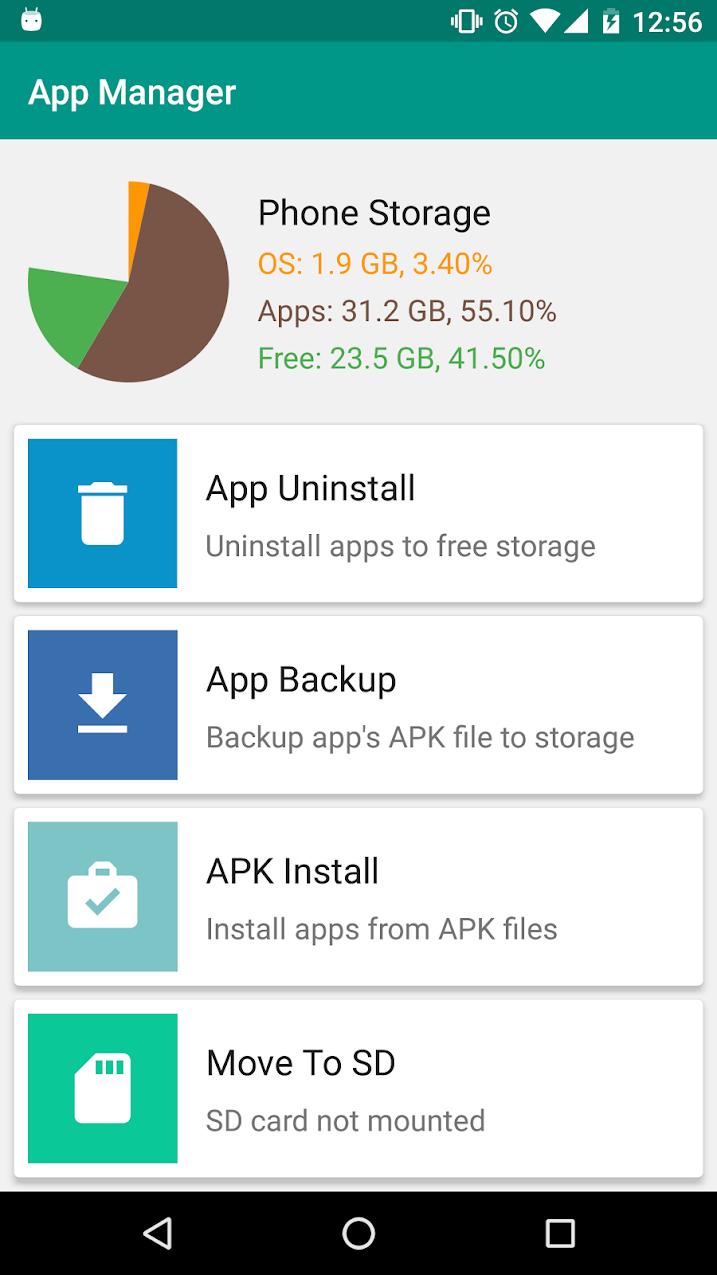Tap the Android robot notification icon

[x=32, y=20]
